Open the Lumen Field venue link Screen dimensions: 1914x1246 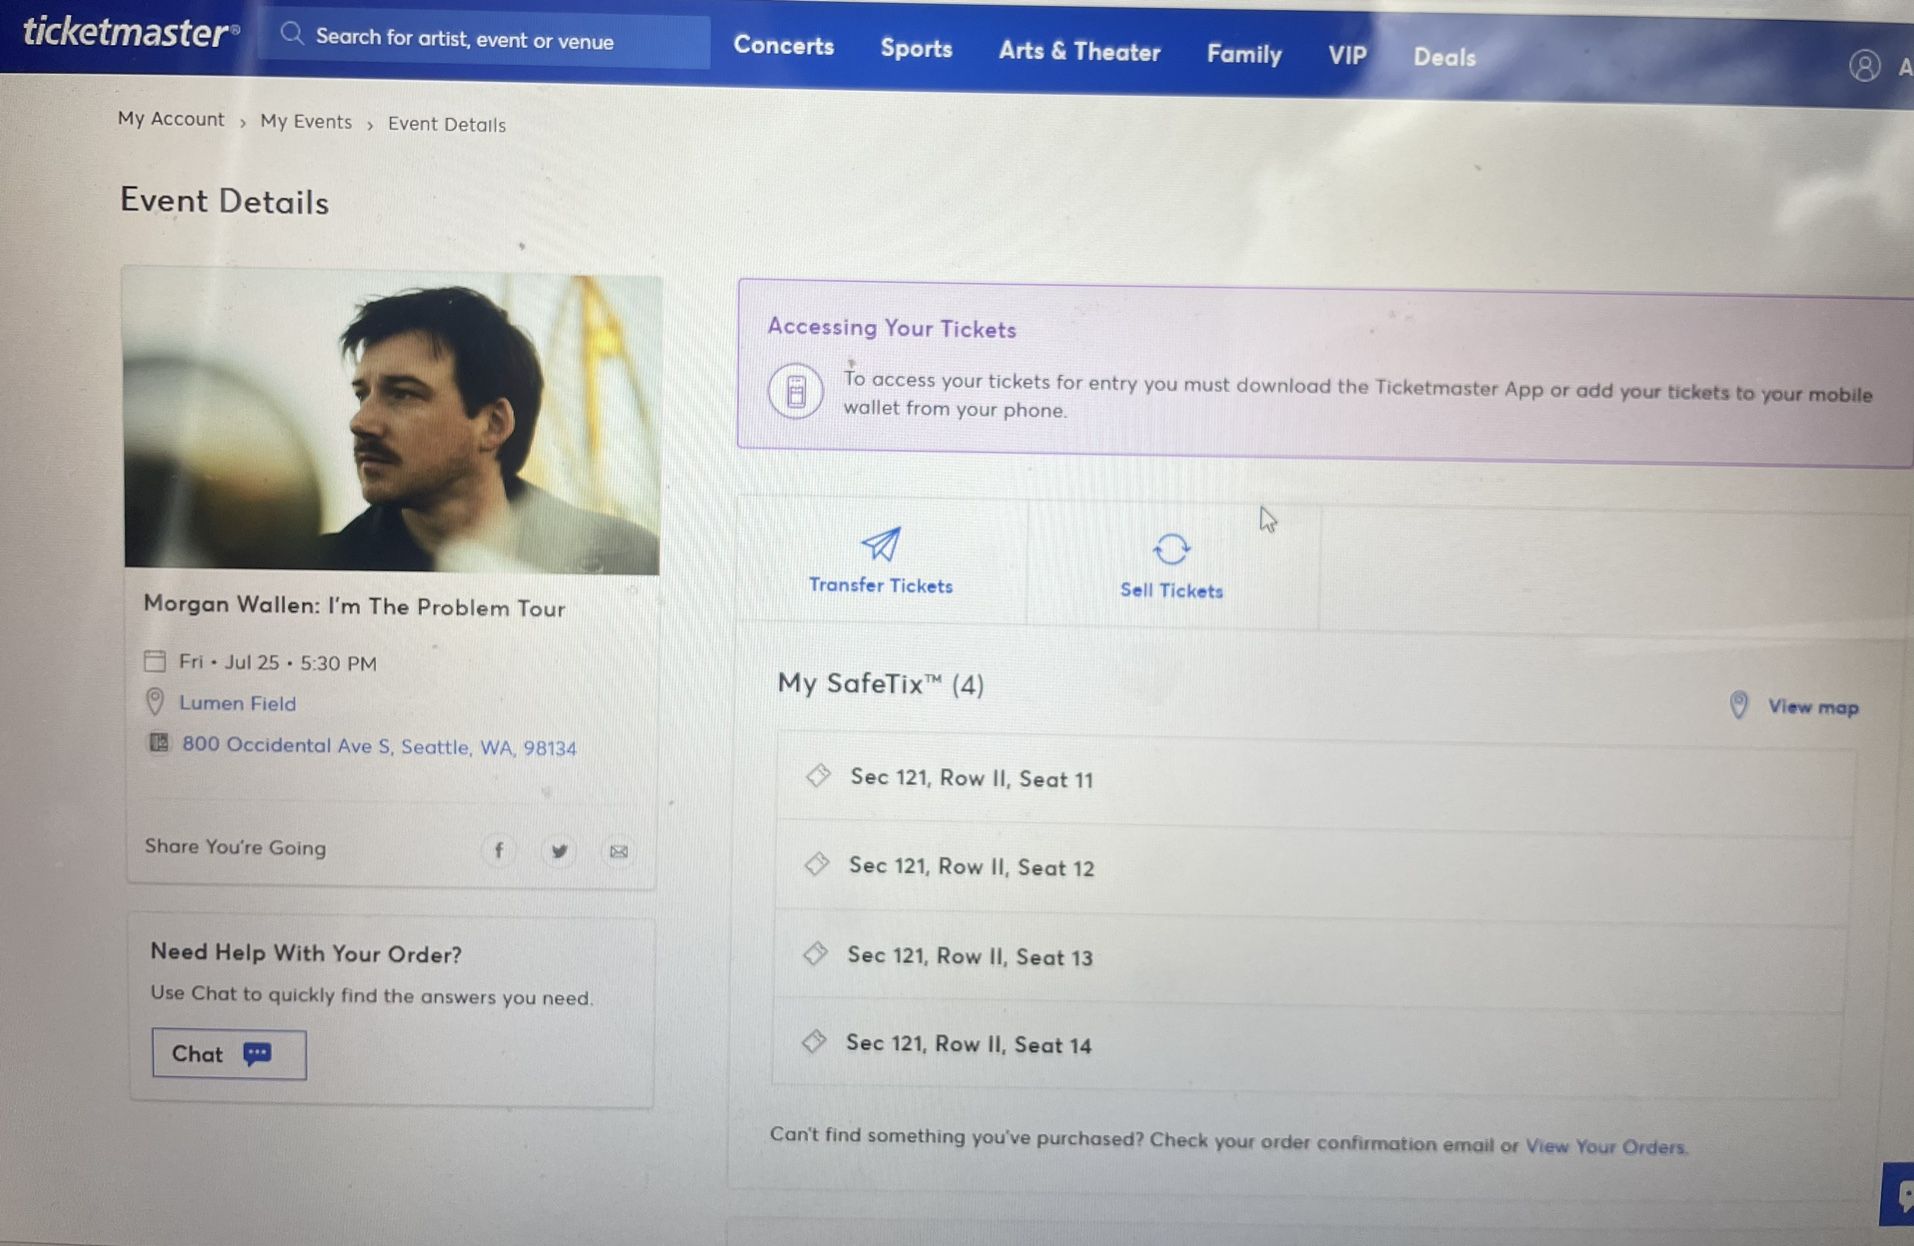coord(237,703)
